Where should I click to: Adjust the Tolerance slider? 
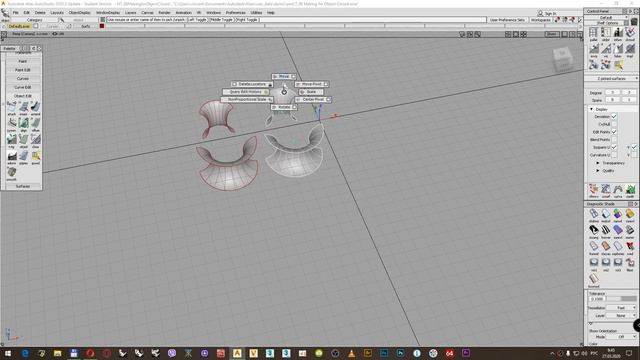point(621,299)
